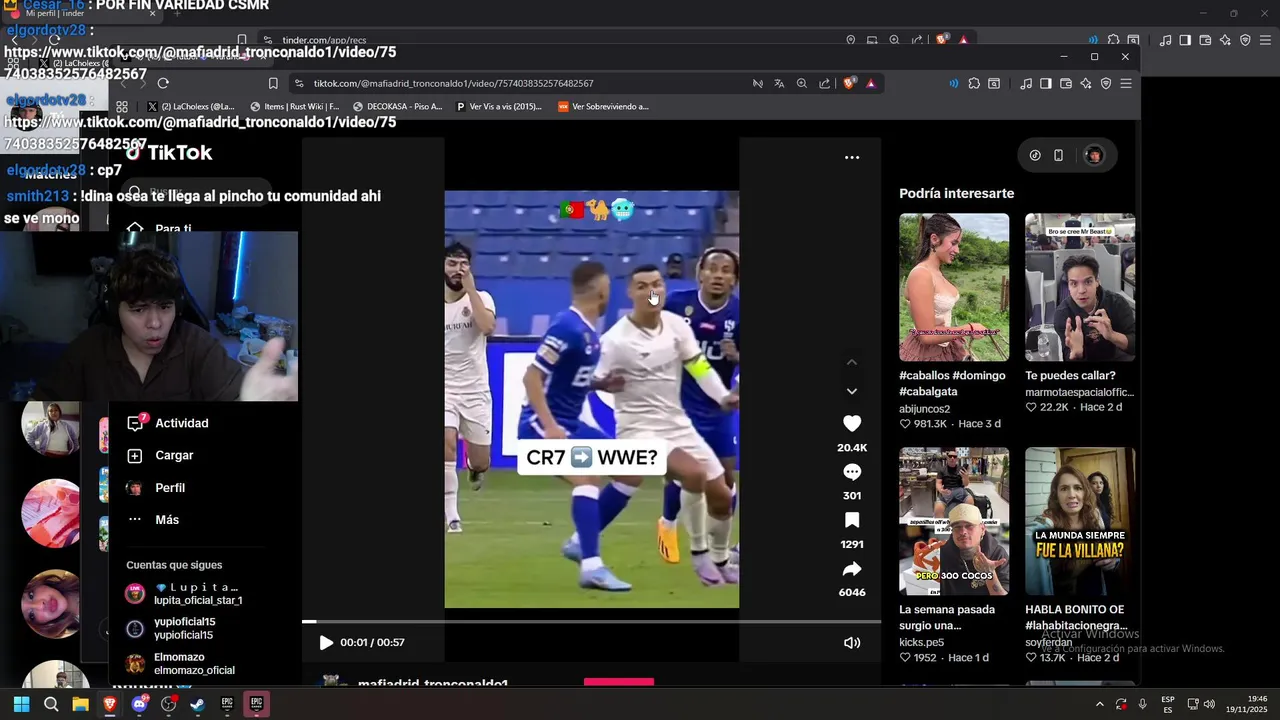Open the taskbar search

pyautogui.click(x=51, y=704)
